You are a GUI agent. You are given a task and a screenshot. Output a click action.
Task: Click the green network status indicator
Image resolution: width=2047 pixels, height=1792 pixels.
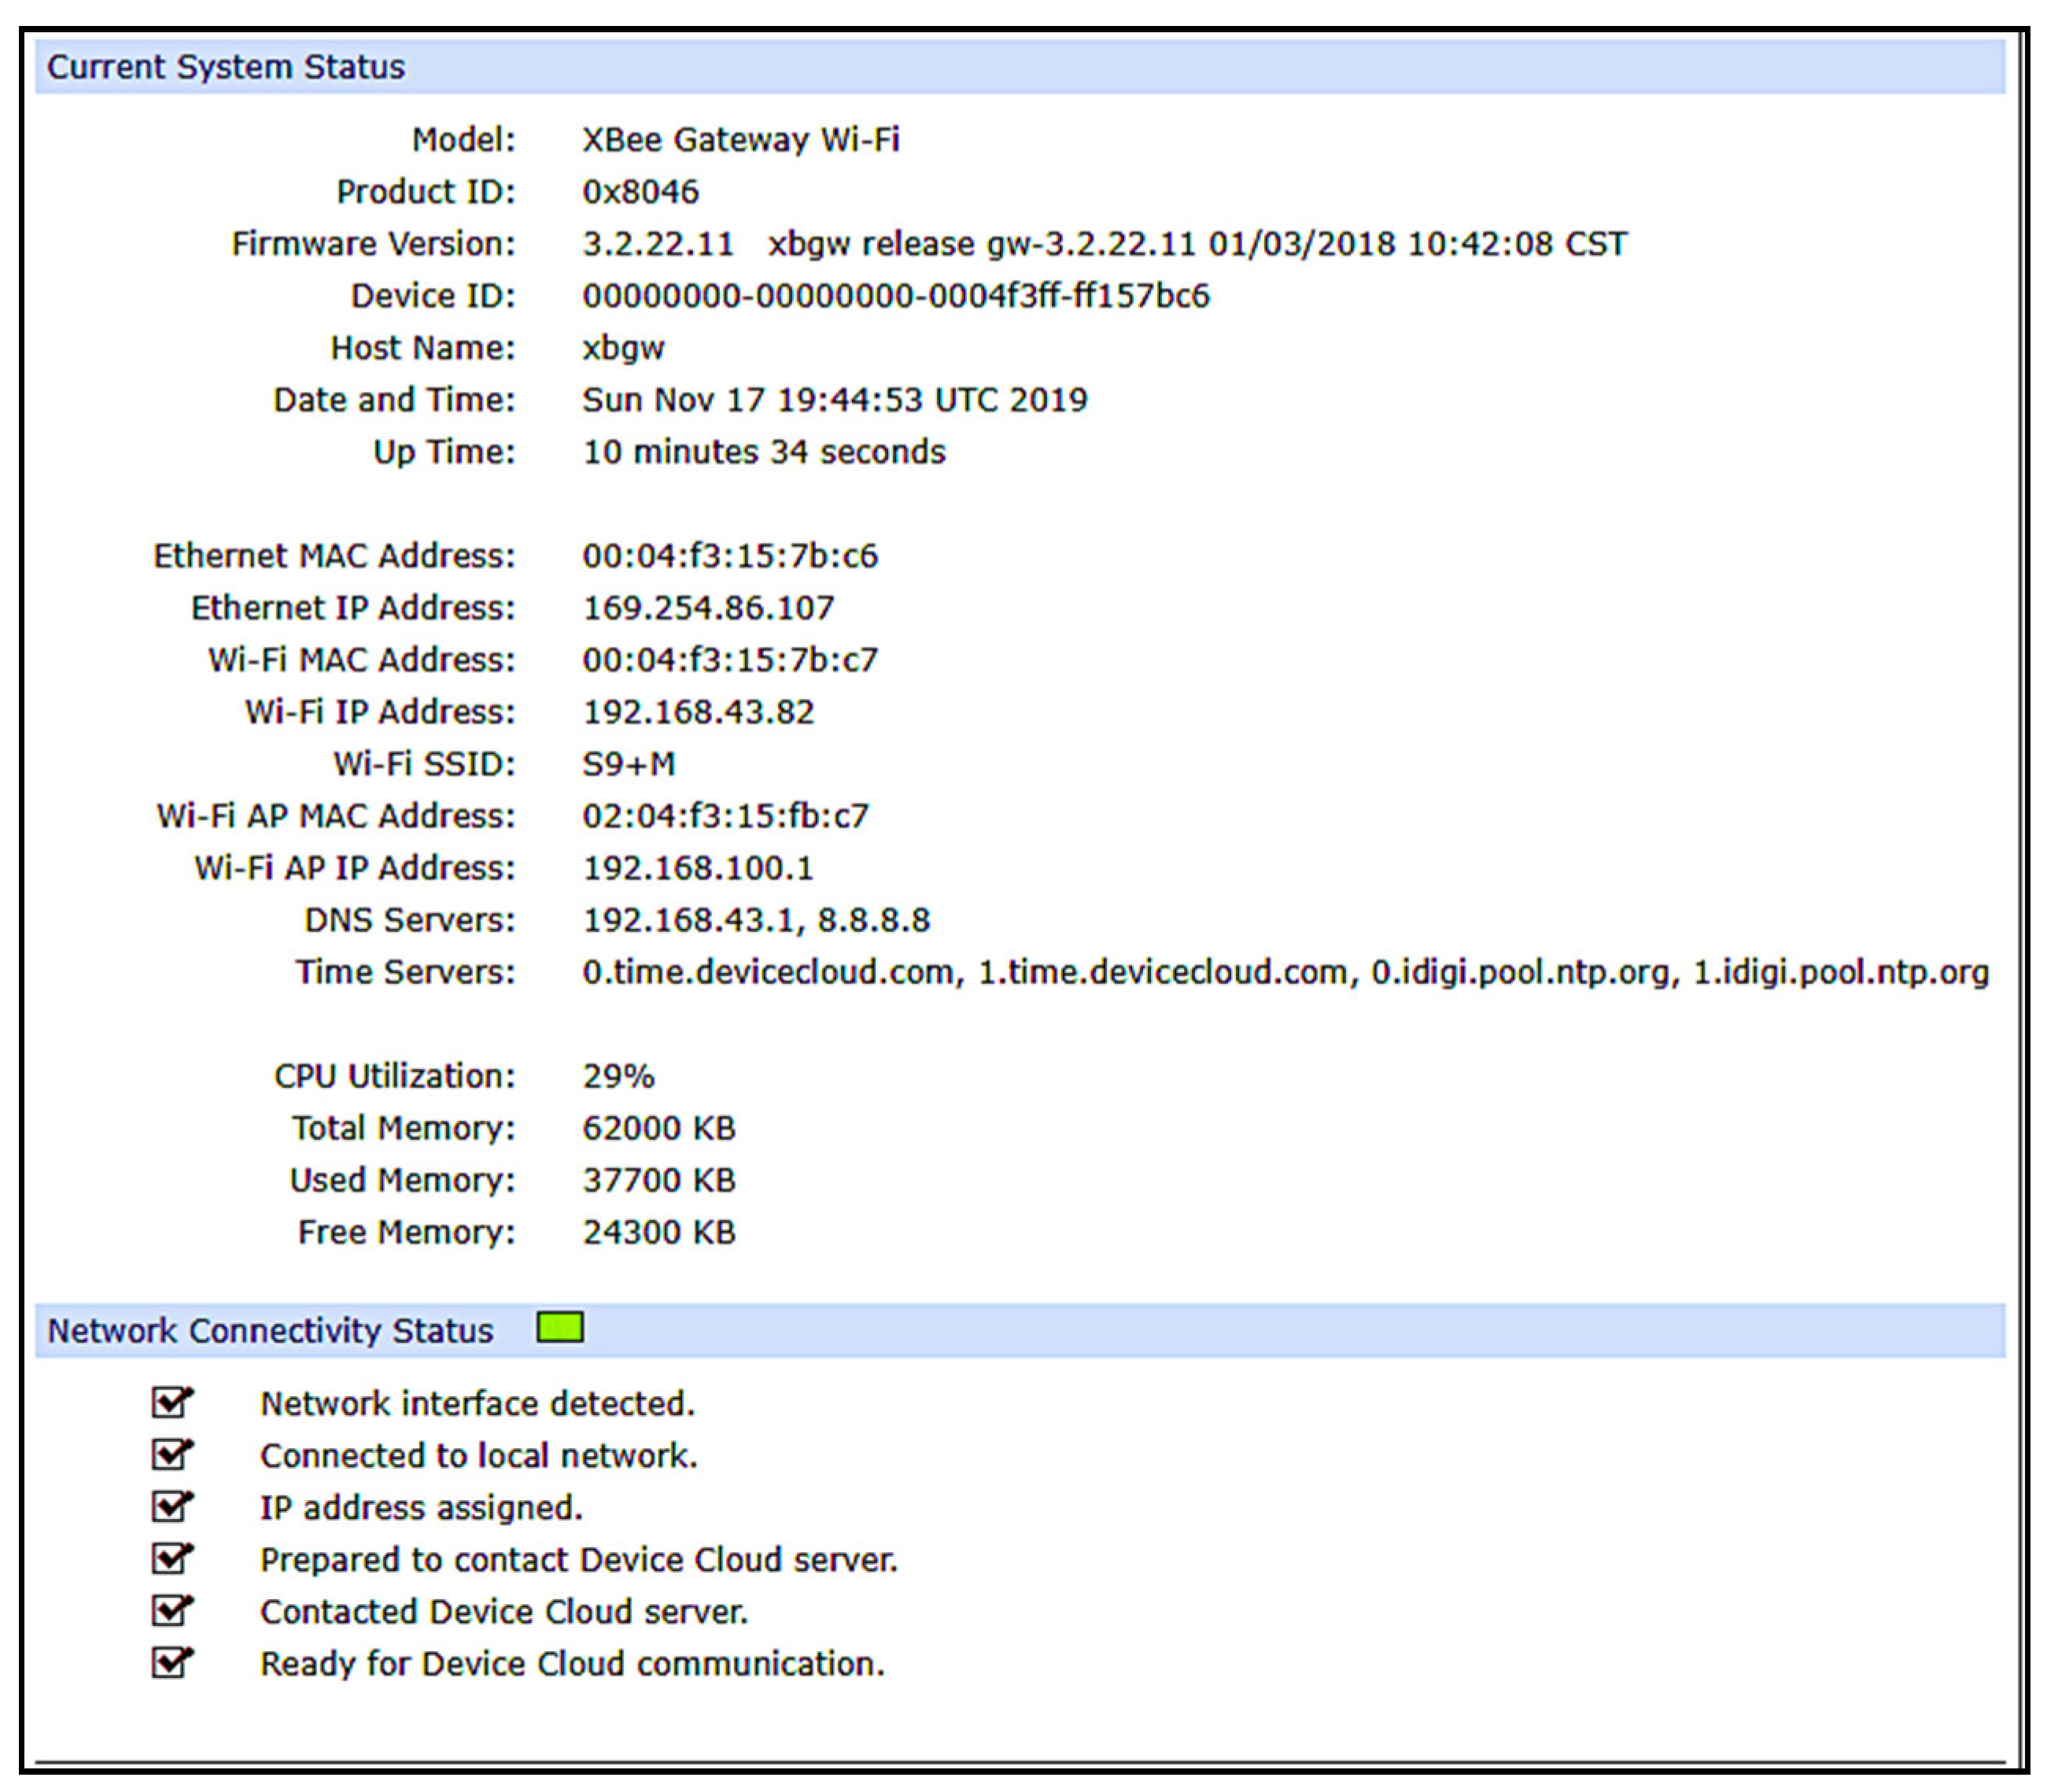coord(560,1328)
